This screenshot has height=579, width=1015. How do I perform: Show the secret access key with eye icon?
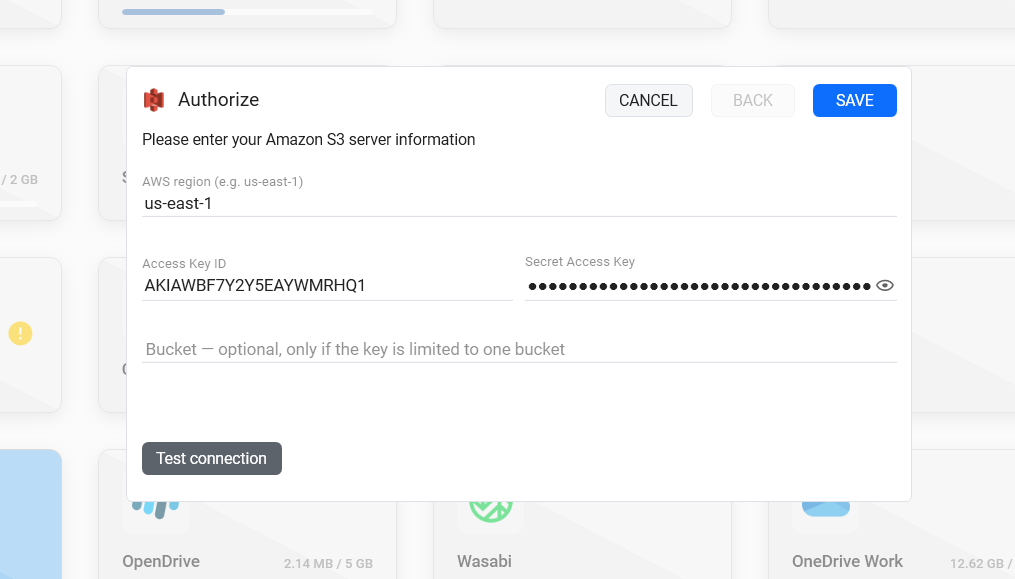click(884, 286)
